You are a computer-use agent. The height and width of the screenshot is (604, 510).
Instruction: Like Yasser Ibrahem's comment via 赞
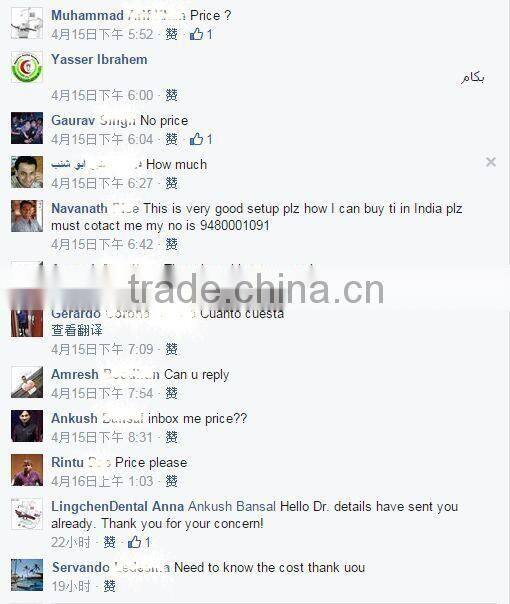171,95
